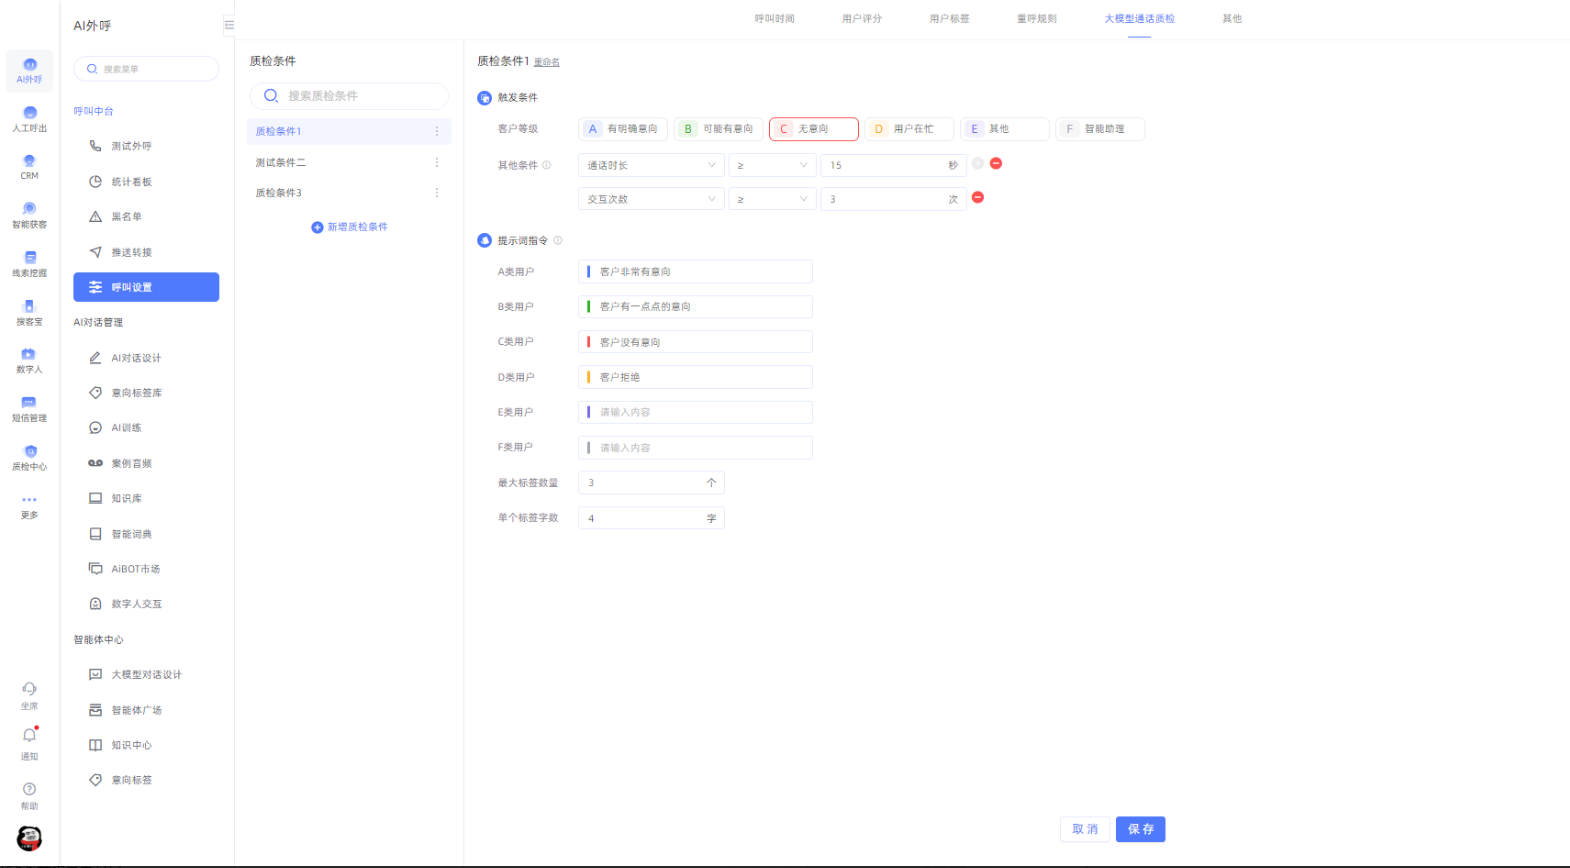Open the 交互次数 condition dropdown
Image resolution: width=1570 pixels, height=868 pixels.
[x=651, y=199]
